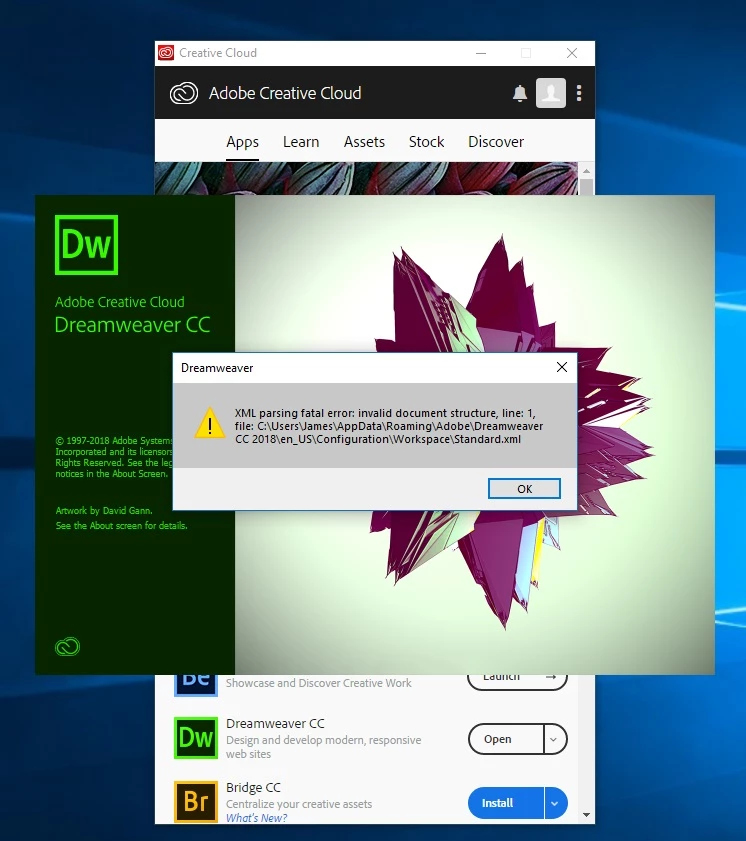Click the scroll up arrow in Creative Cloud
This screenshot has height=841, width=746.
click(x=586, y=171)
